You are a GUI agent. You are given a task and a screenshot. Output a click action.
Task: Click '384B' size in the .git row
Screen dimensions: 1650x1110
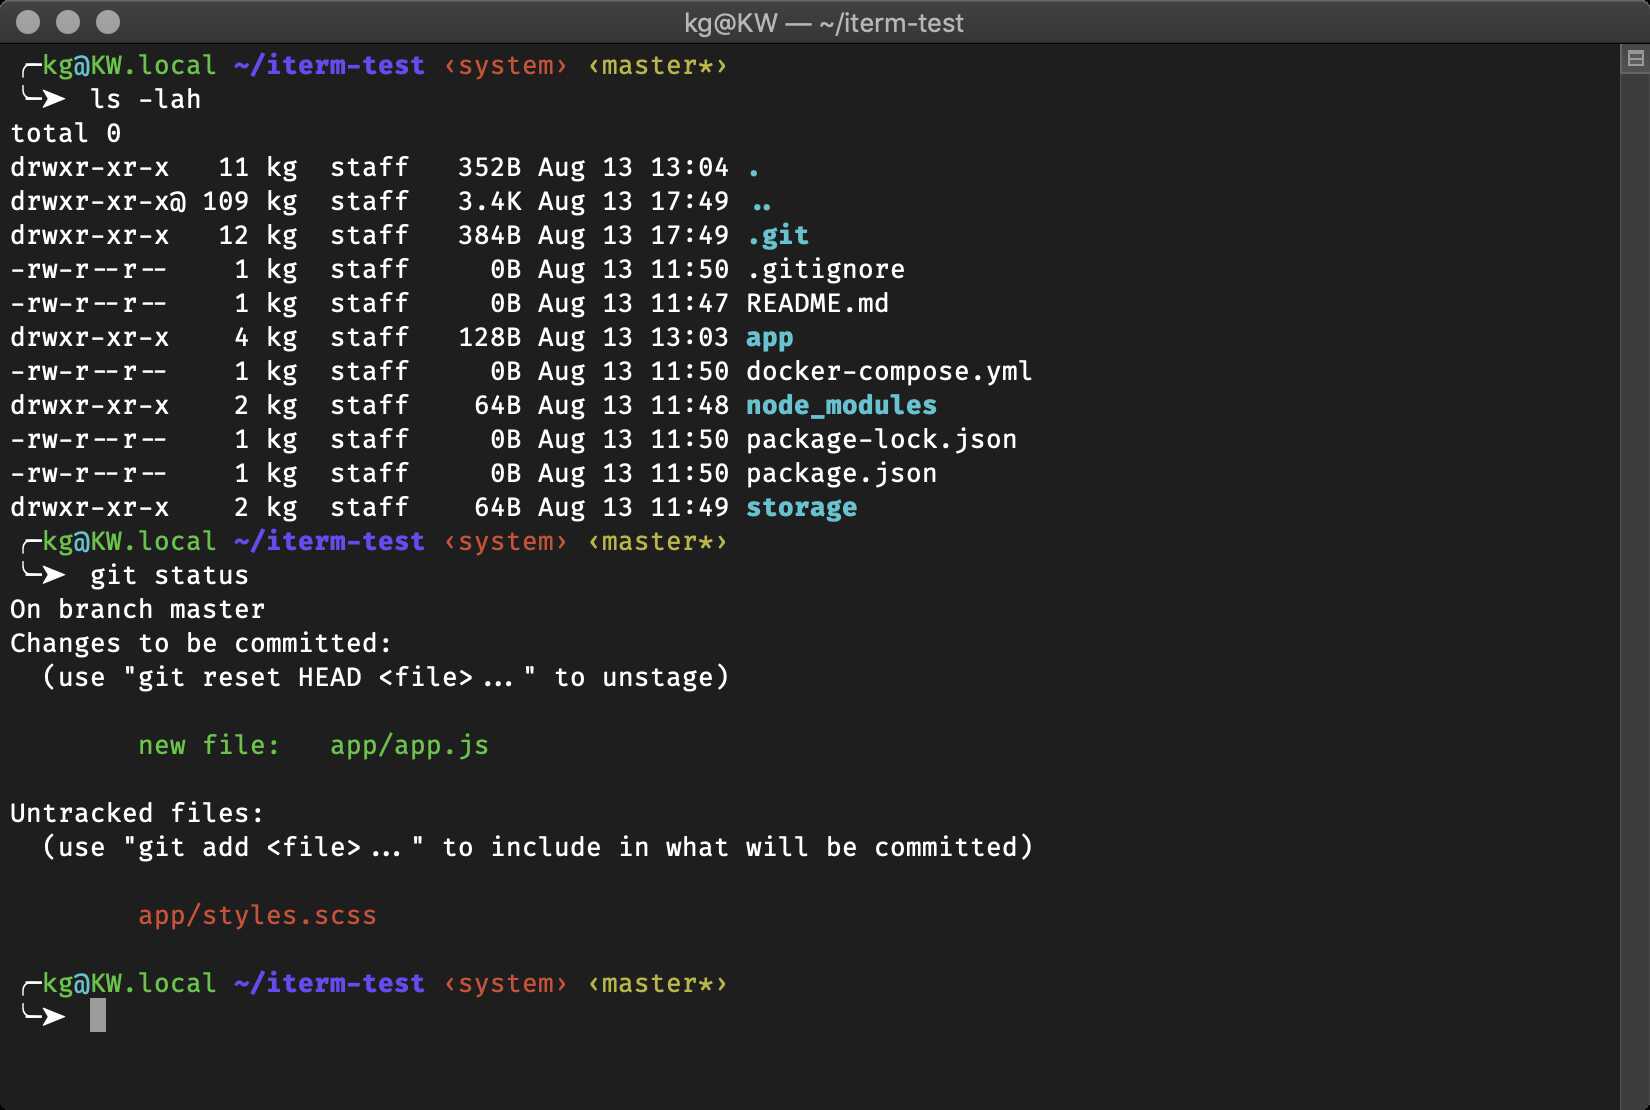pyautogui.click(x=490, y=235)
